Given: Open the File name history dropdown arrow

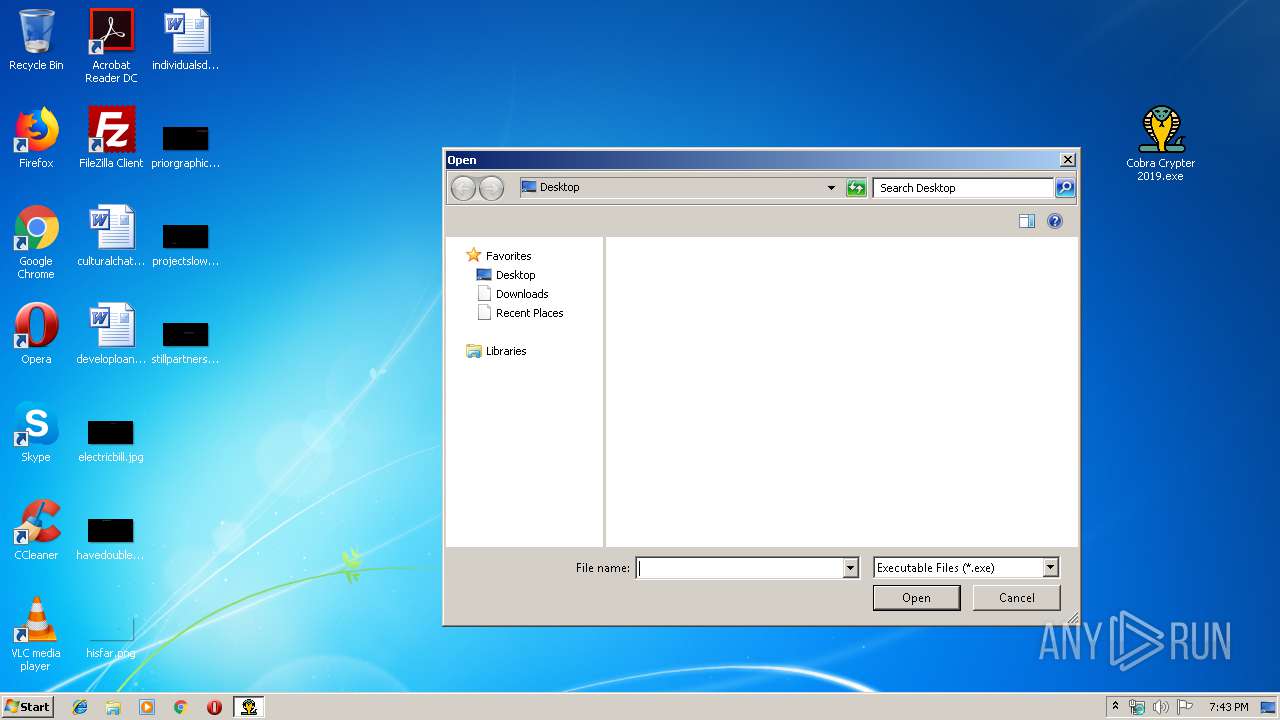Looking at the screenshot, I should click(851, 568).
